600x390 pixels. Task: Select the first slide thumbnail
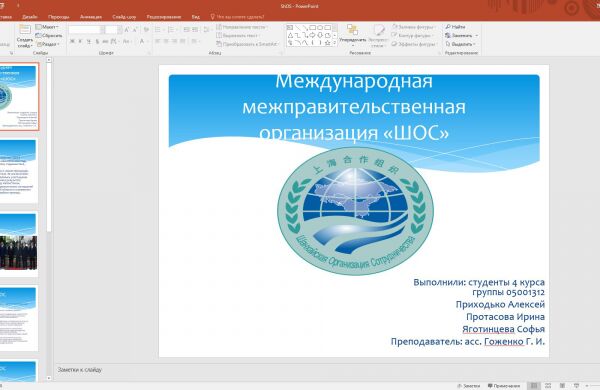click(18, 96)
